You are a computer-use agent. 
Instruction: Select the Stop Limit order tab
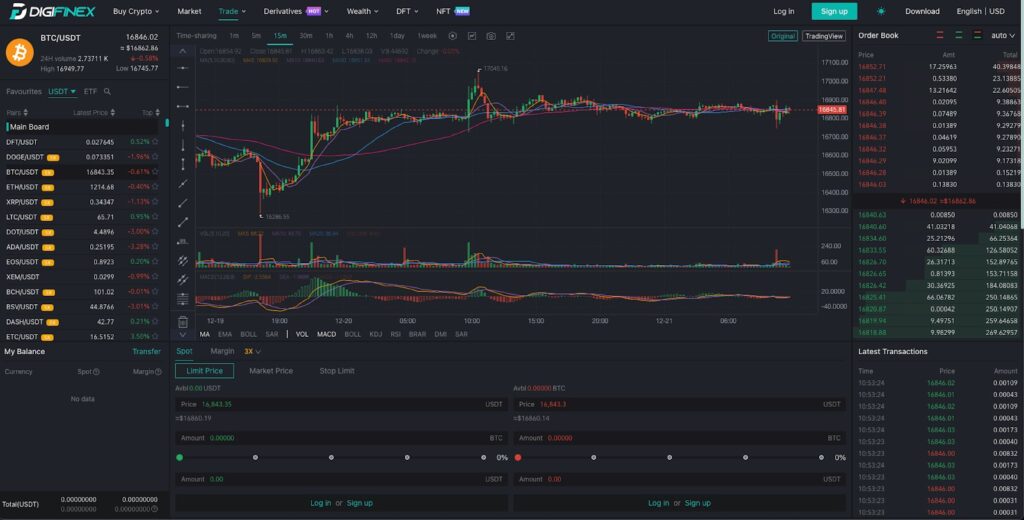coord(337,371)
